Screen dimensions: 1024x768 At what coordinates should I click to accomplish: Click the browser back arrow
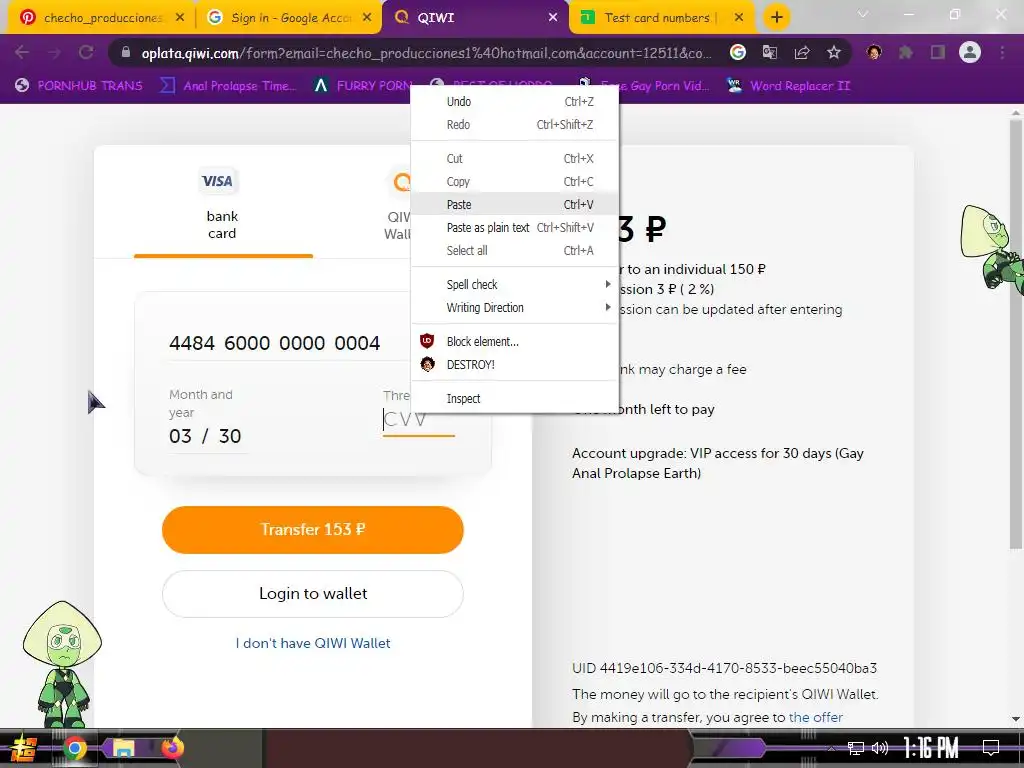tap(22, 52)
